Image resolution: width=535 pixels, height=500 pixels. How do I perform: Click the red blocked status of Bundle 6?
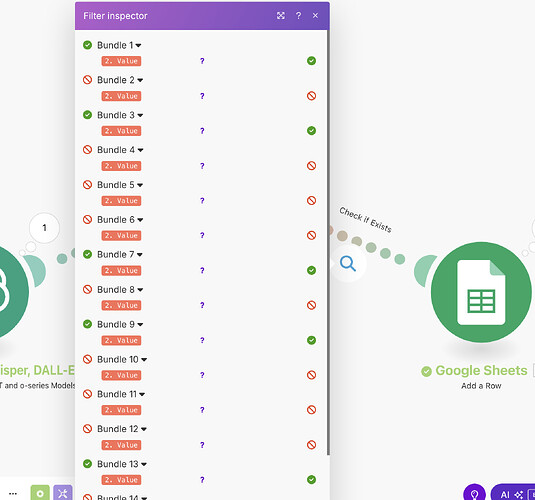[x=87, y=219]
